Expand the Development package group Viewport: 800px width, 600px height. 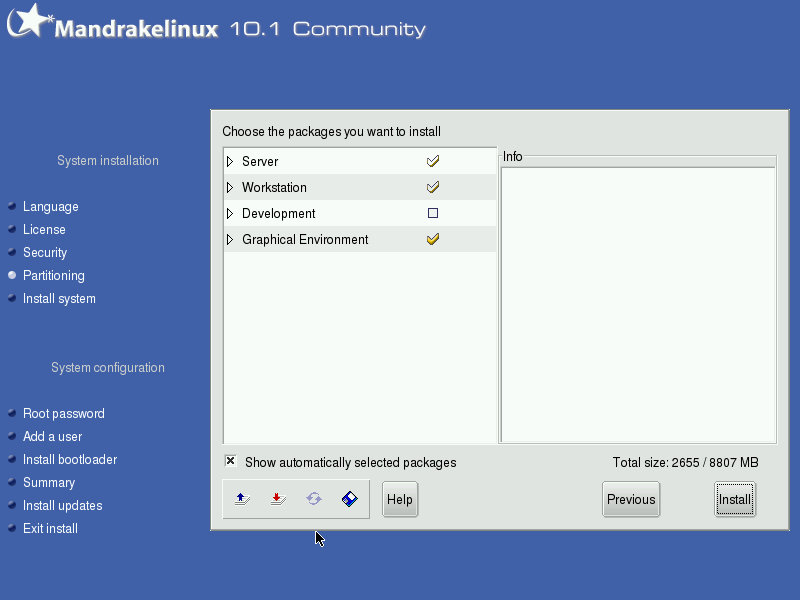pos(230,213)
